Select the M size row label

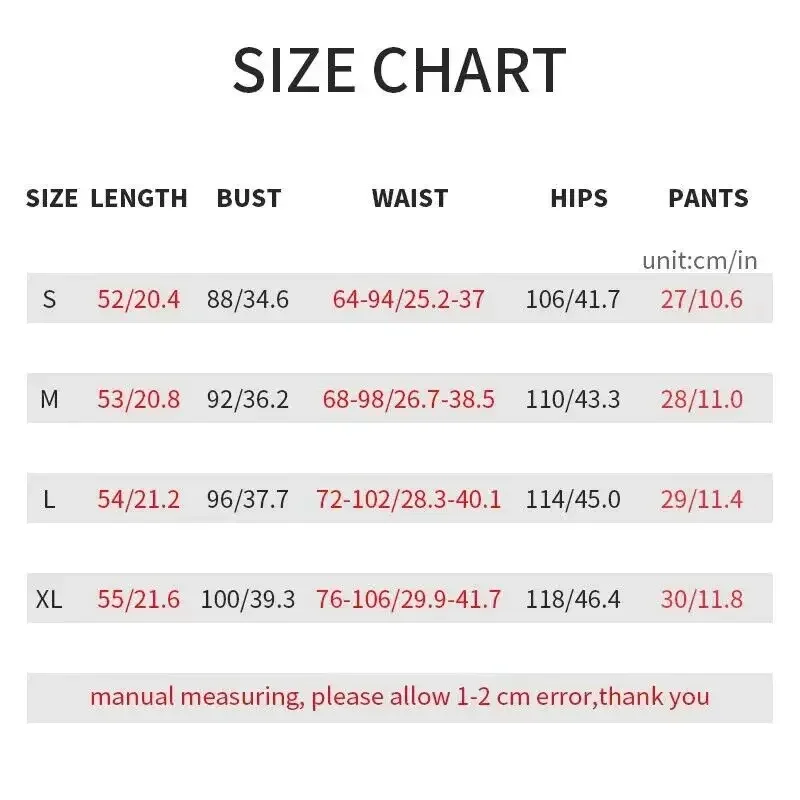coord(50,399)
